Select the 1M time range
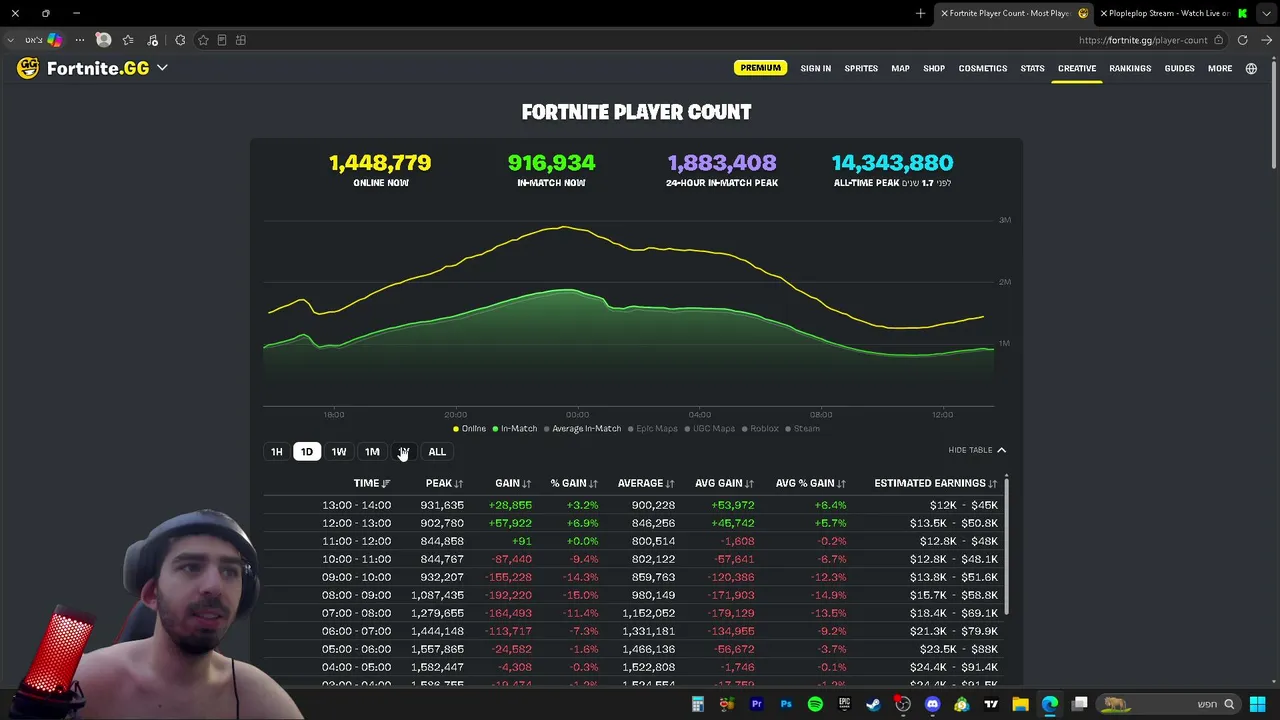This screenshot has width=1280, height=720. [x=372, y=452]
